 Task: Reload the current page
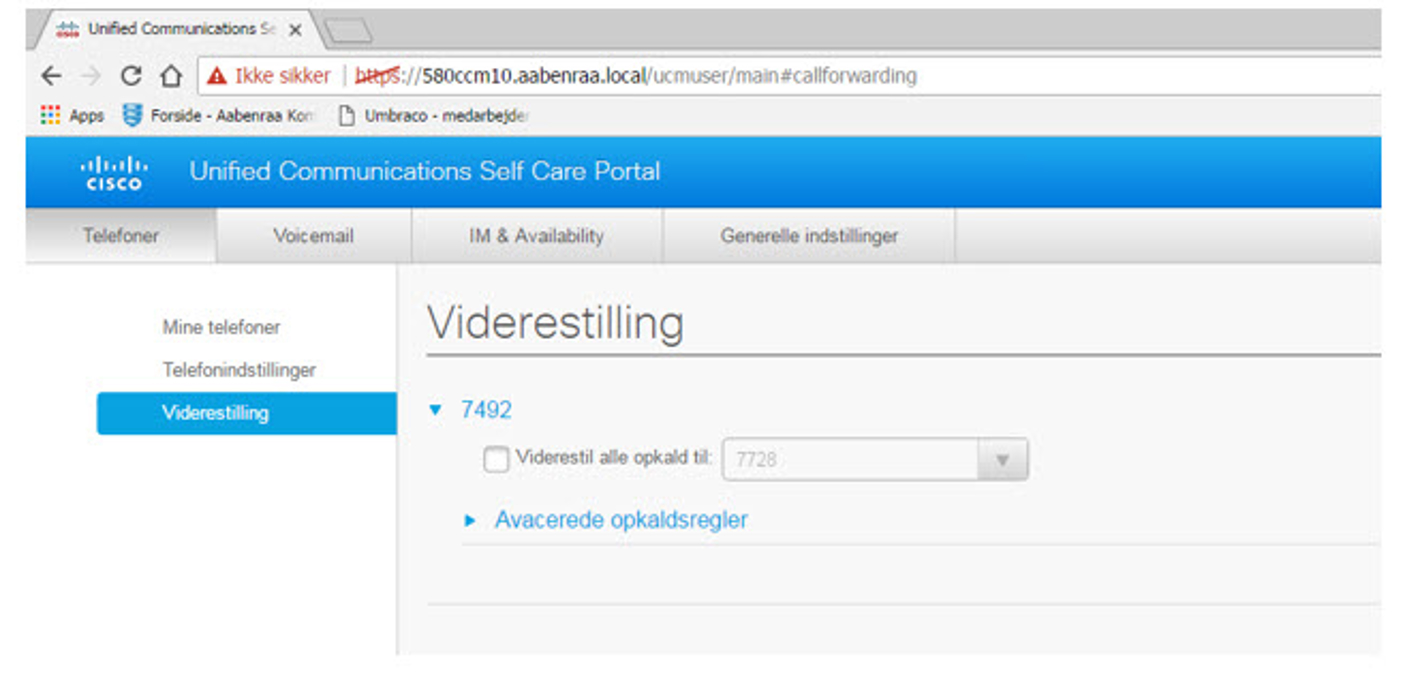click(x=131, y=76)
